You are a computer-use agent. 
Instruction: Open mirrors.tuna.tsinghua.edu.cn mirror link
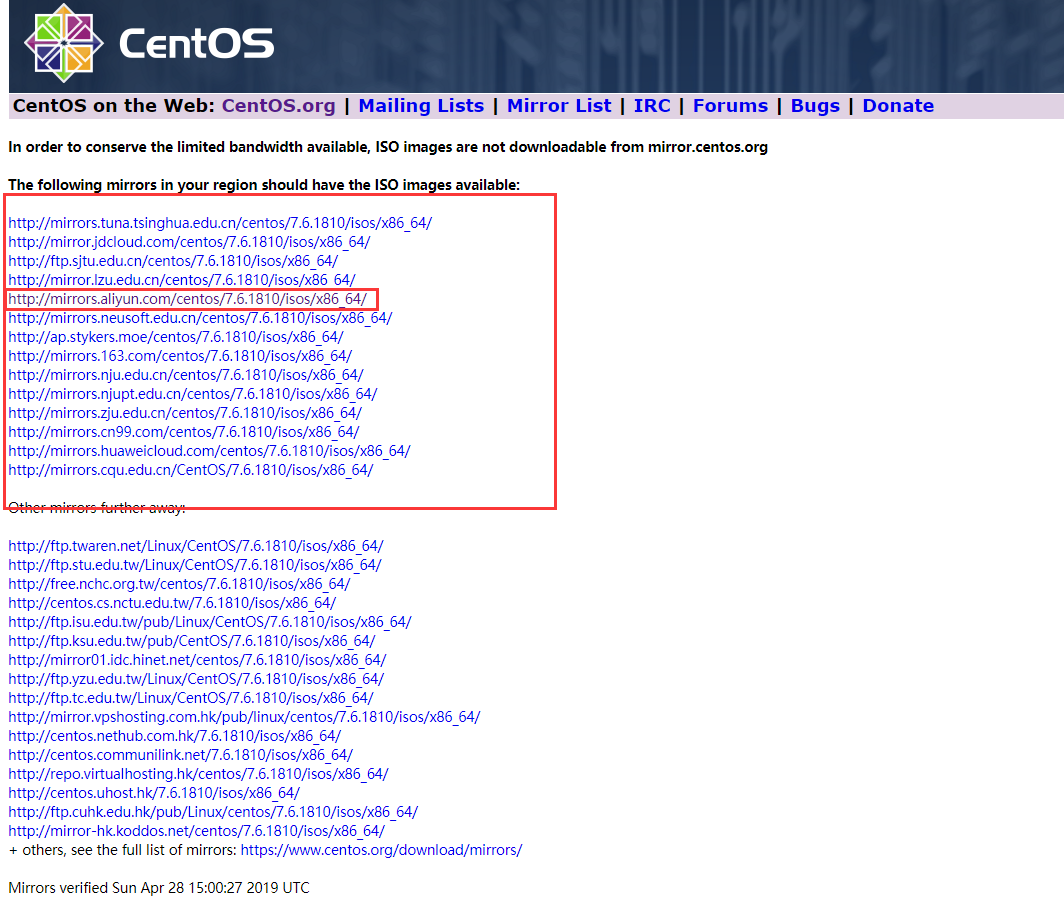(x=220, y=223)
